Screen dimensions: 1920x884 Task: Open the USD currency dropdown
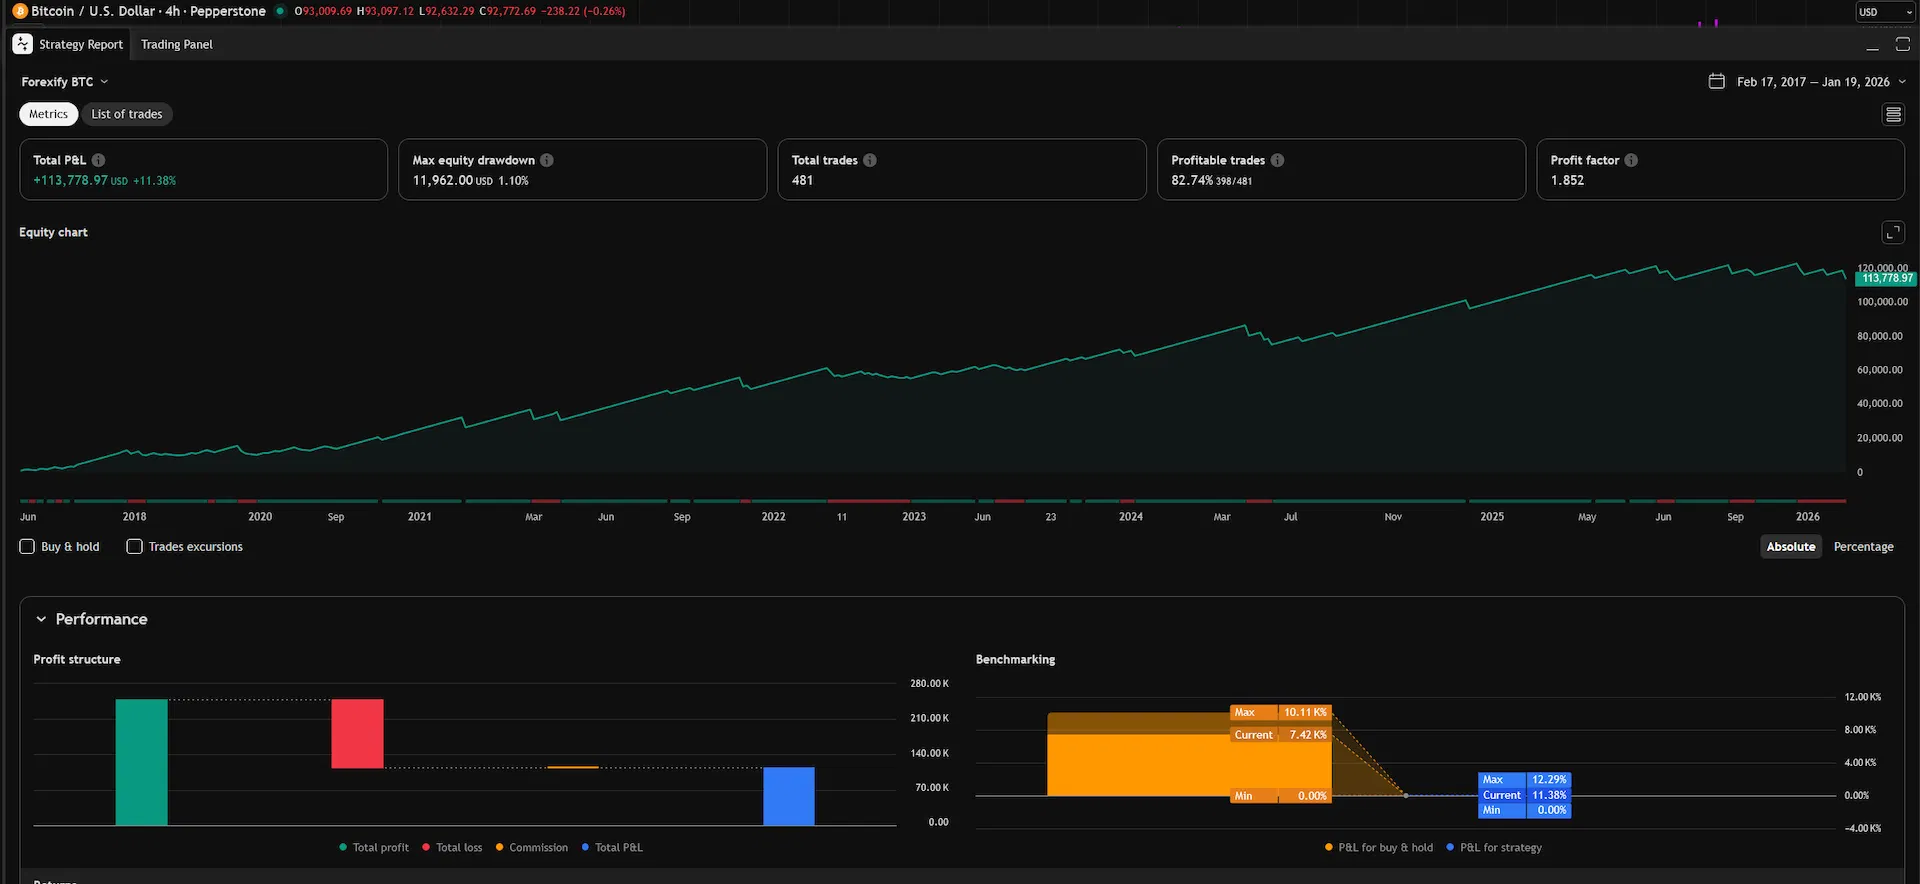pos(1884,12)
